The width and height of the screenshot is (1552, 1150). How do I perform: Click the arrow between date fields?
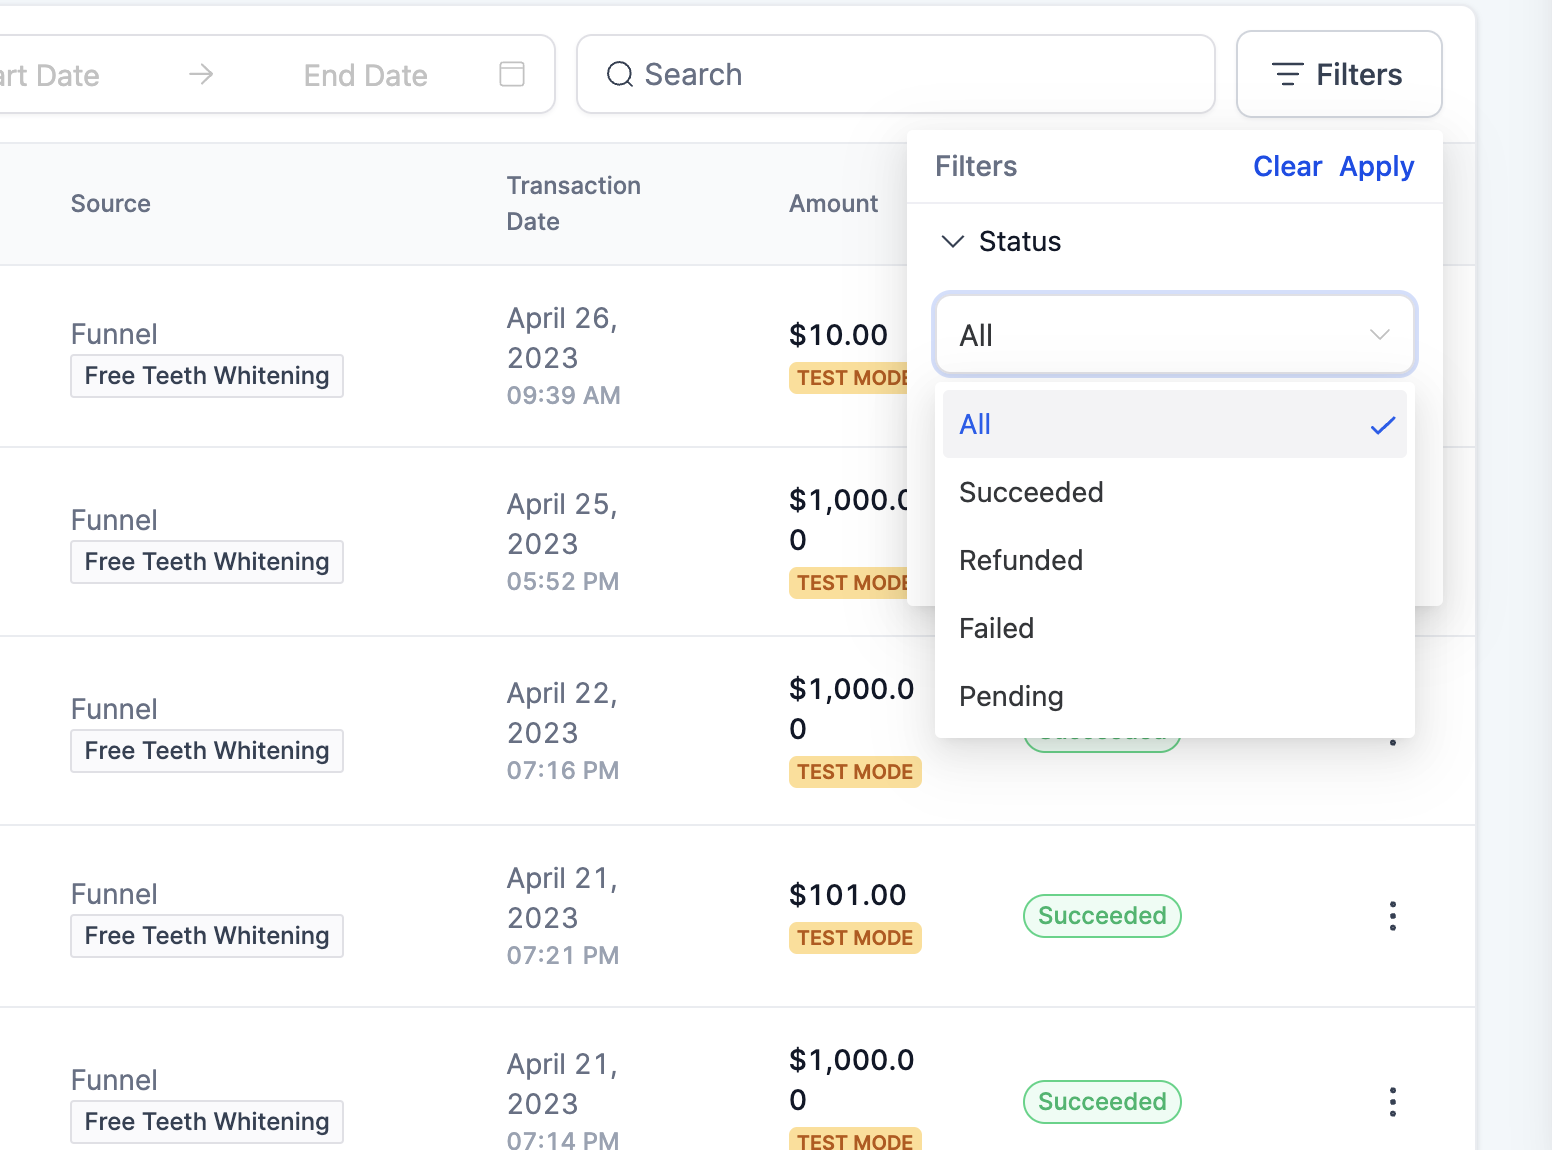pyautogui.click(x=201, y=74)
